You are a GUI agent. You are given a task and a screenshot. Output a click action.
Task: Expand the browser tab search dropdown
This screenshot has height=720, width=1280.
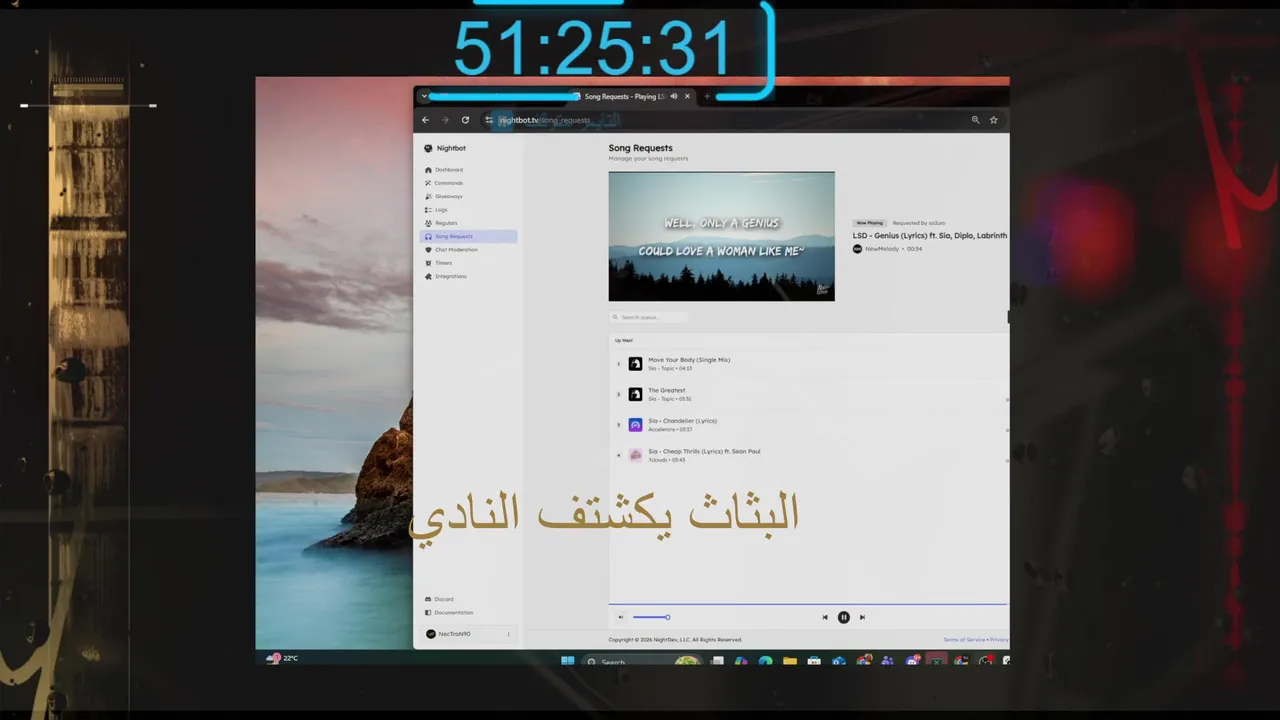[x=424, y=97]
